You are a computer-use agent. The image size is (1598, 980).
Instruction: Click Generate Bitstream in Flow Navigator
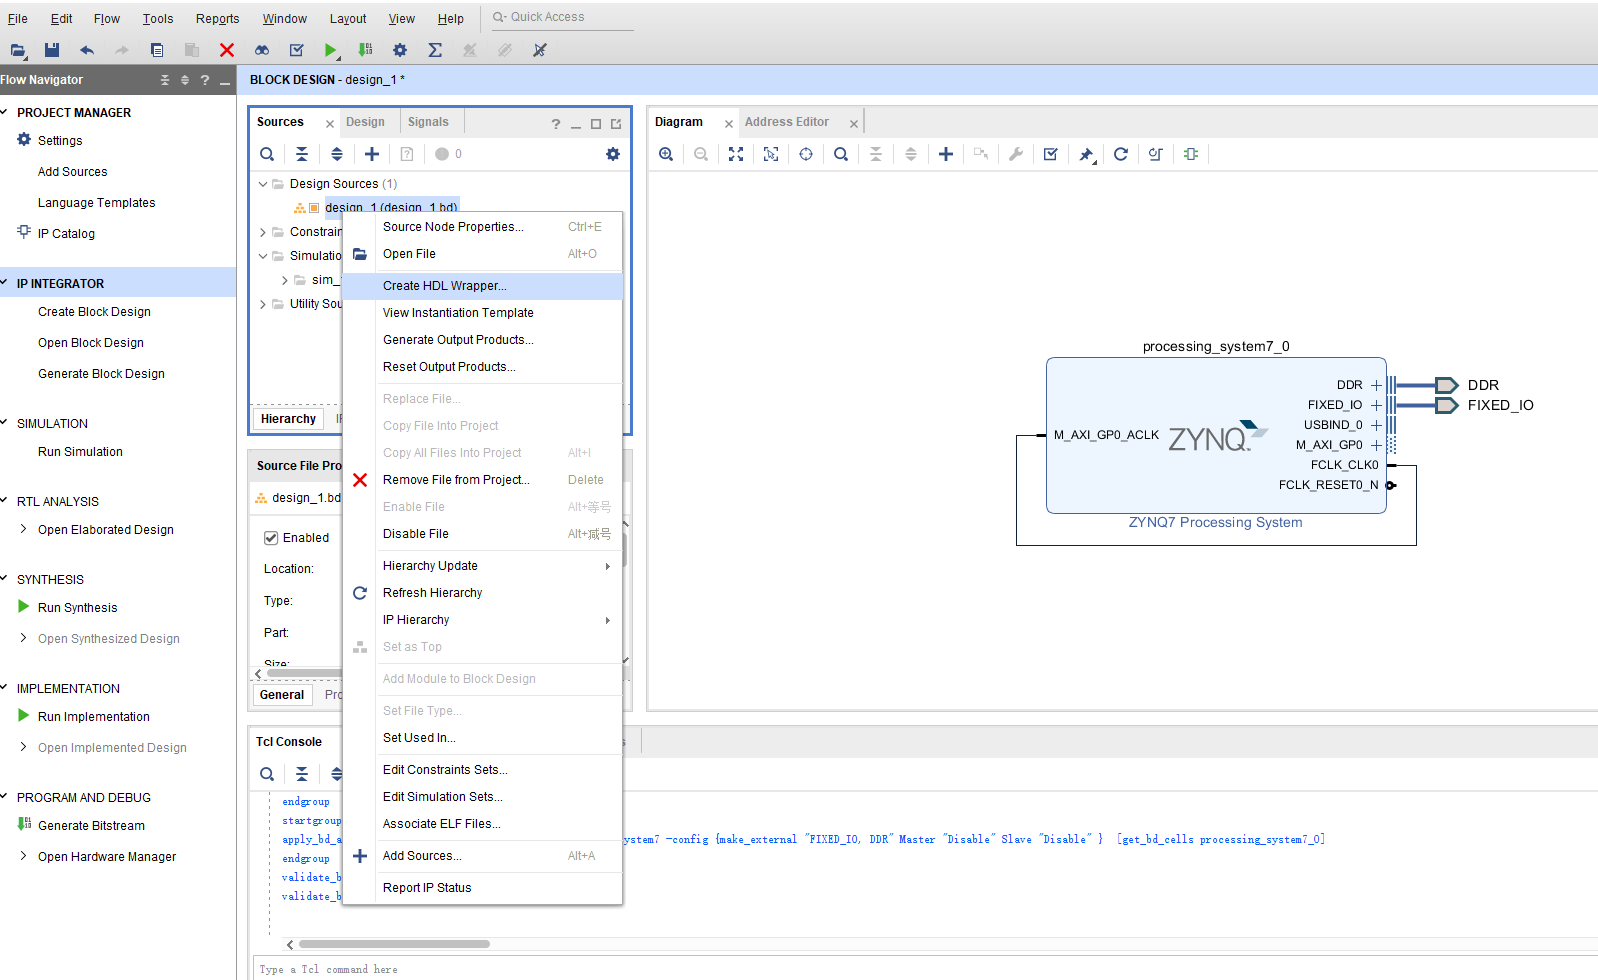point(91,826)
